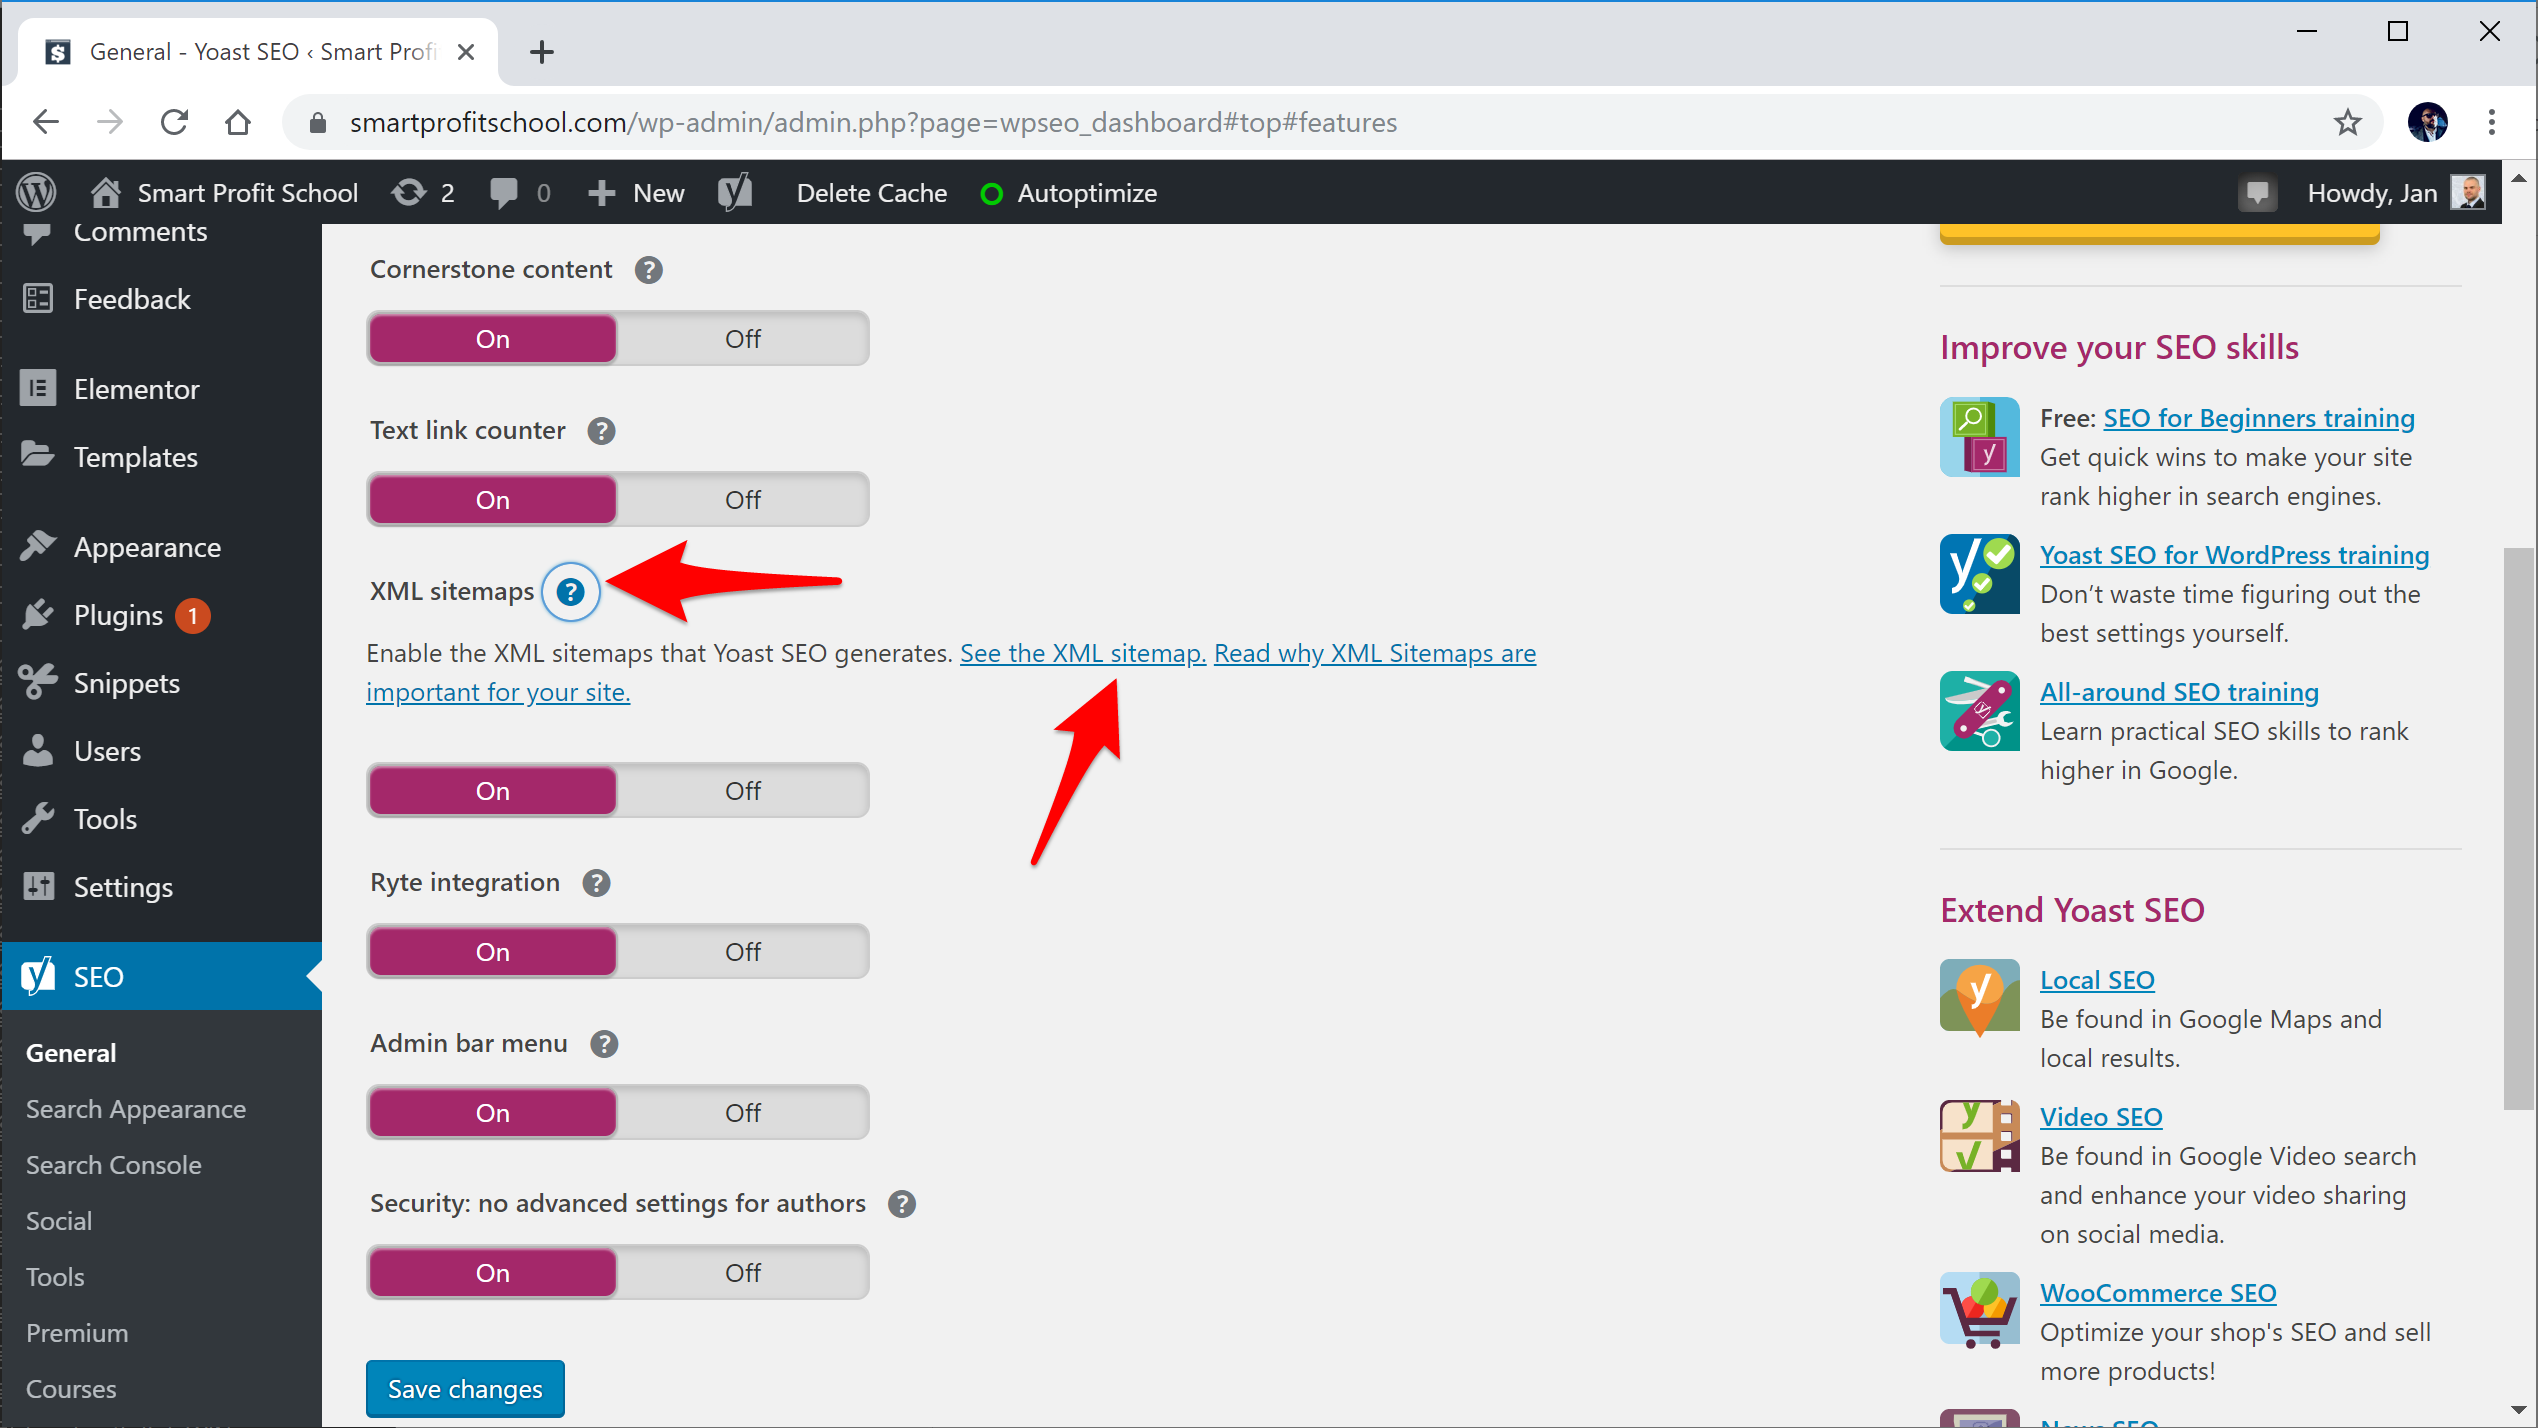Turn Security authors setting Off
Image resolution: width=2538 pixels, height=1428 pixels.
pos(743,1273)
